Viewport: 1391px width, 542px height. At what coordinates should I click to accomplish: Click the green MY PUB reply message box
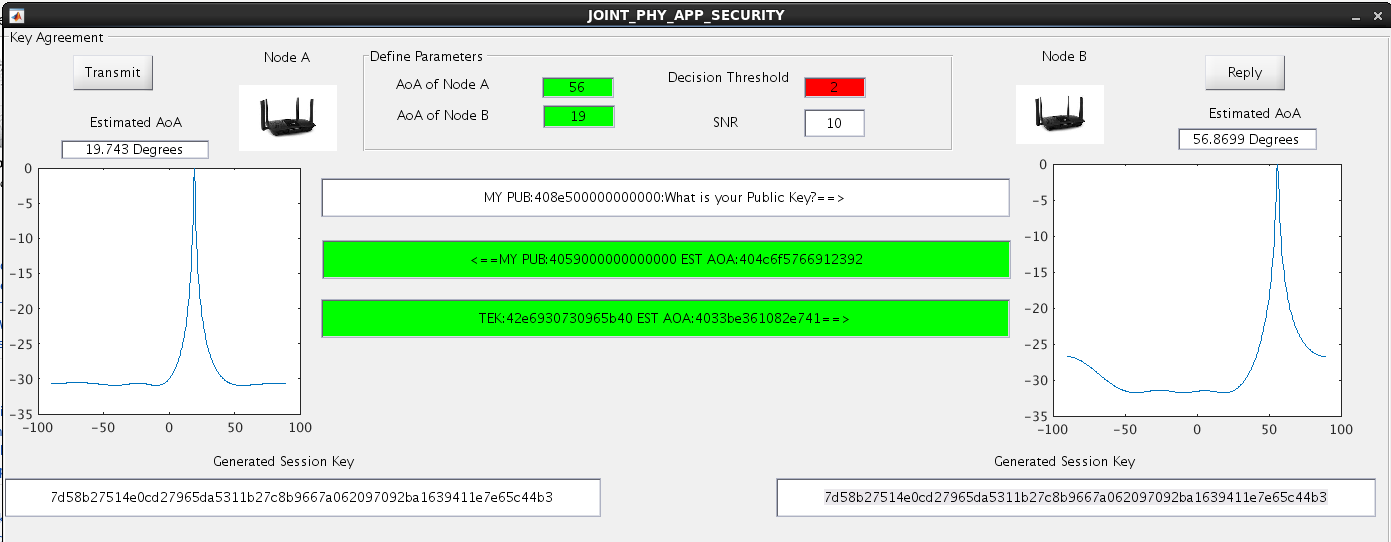665,259
